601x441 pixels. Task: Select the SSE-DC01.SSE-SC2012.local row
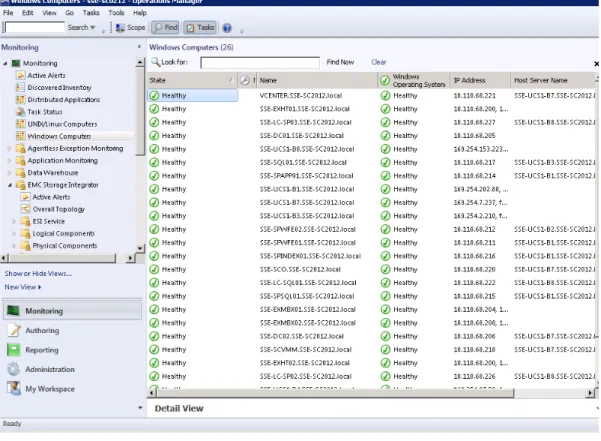371,136
